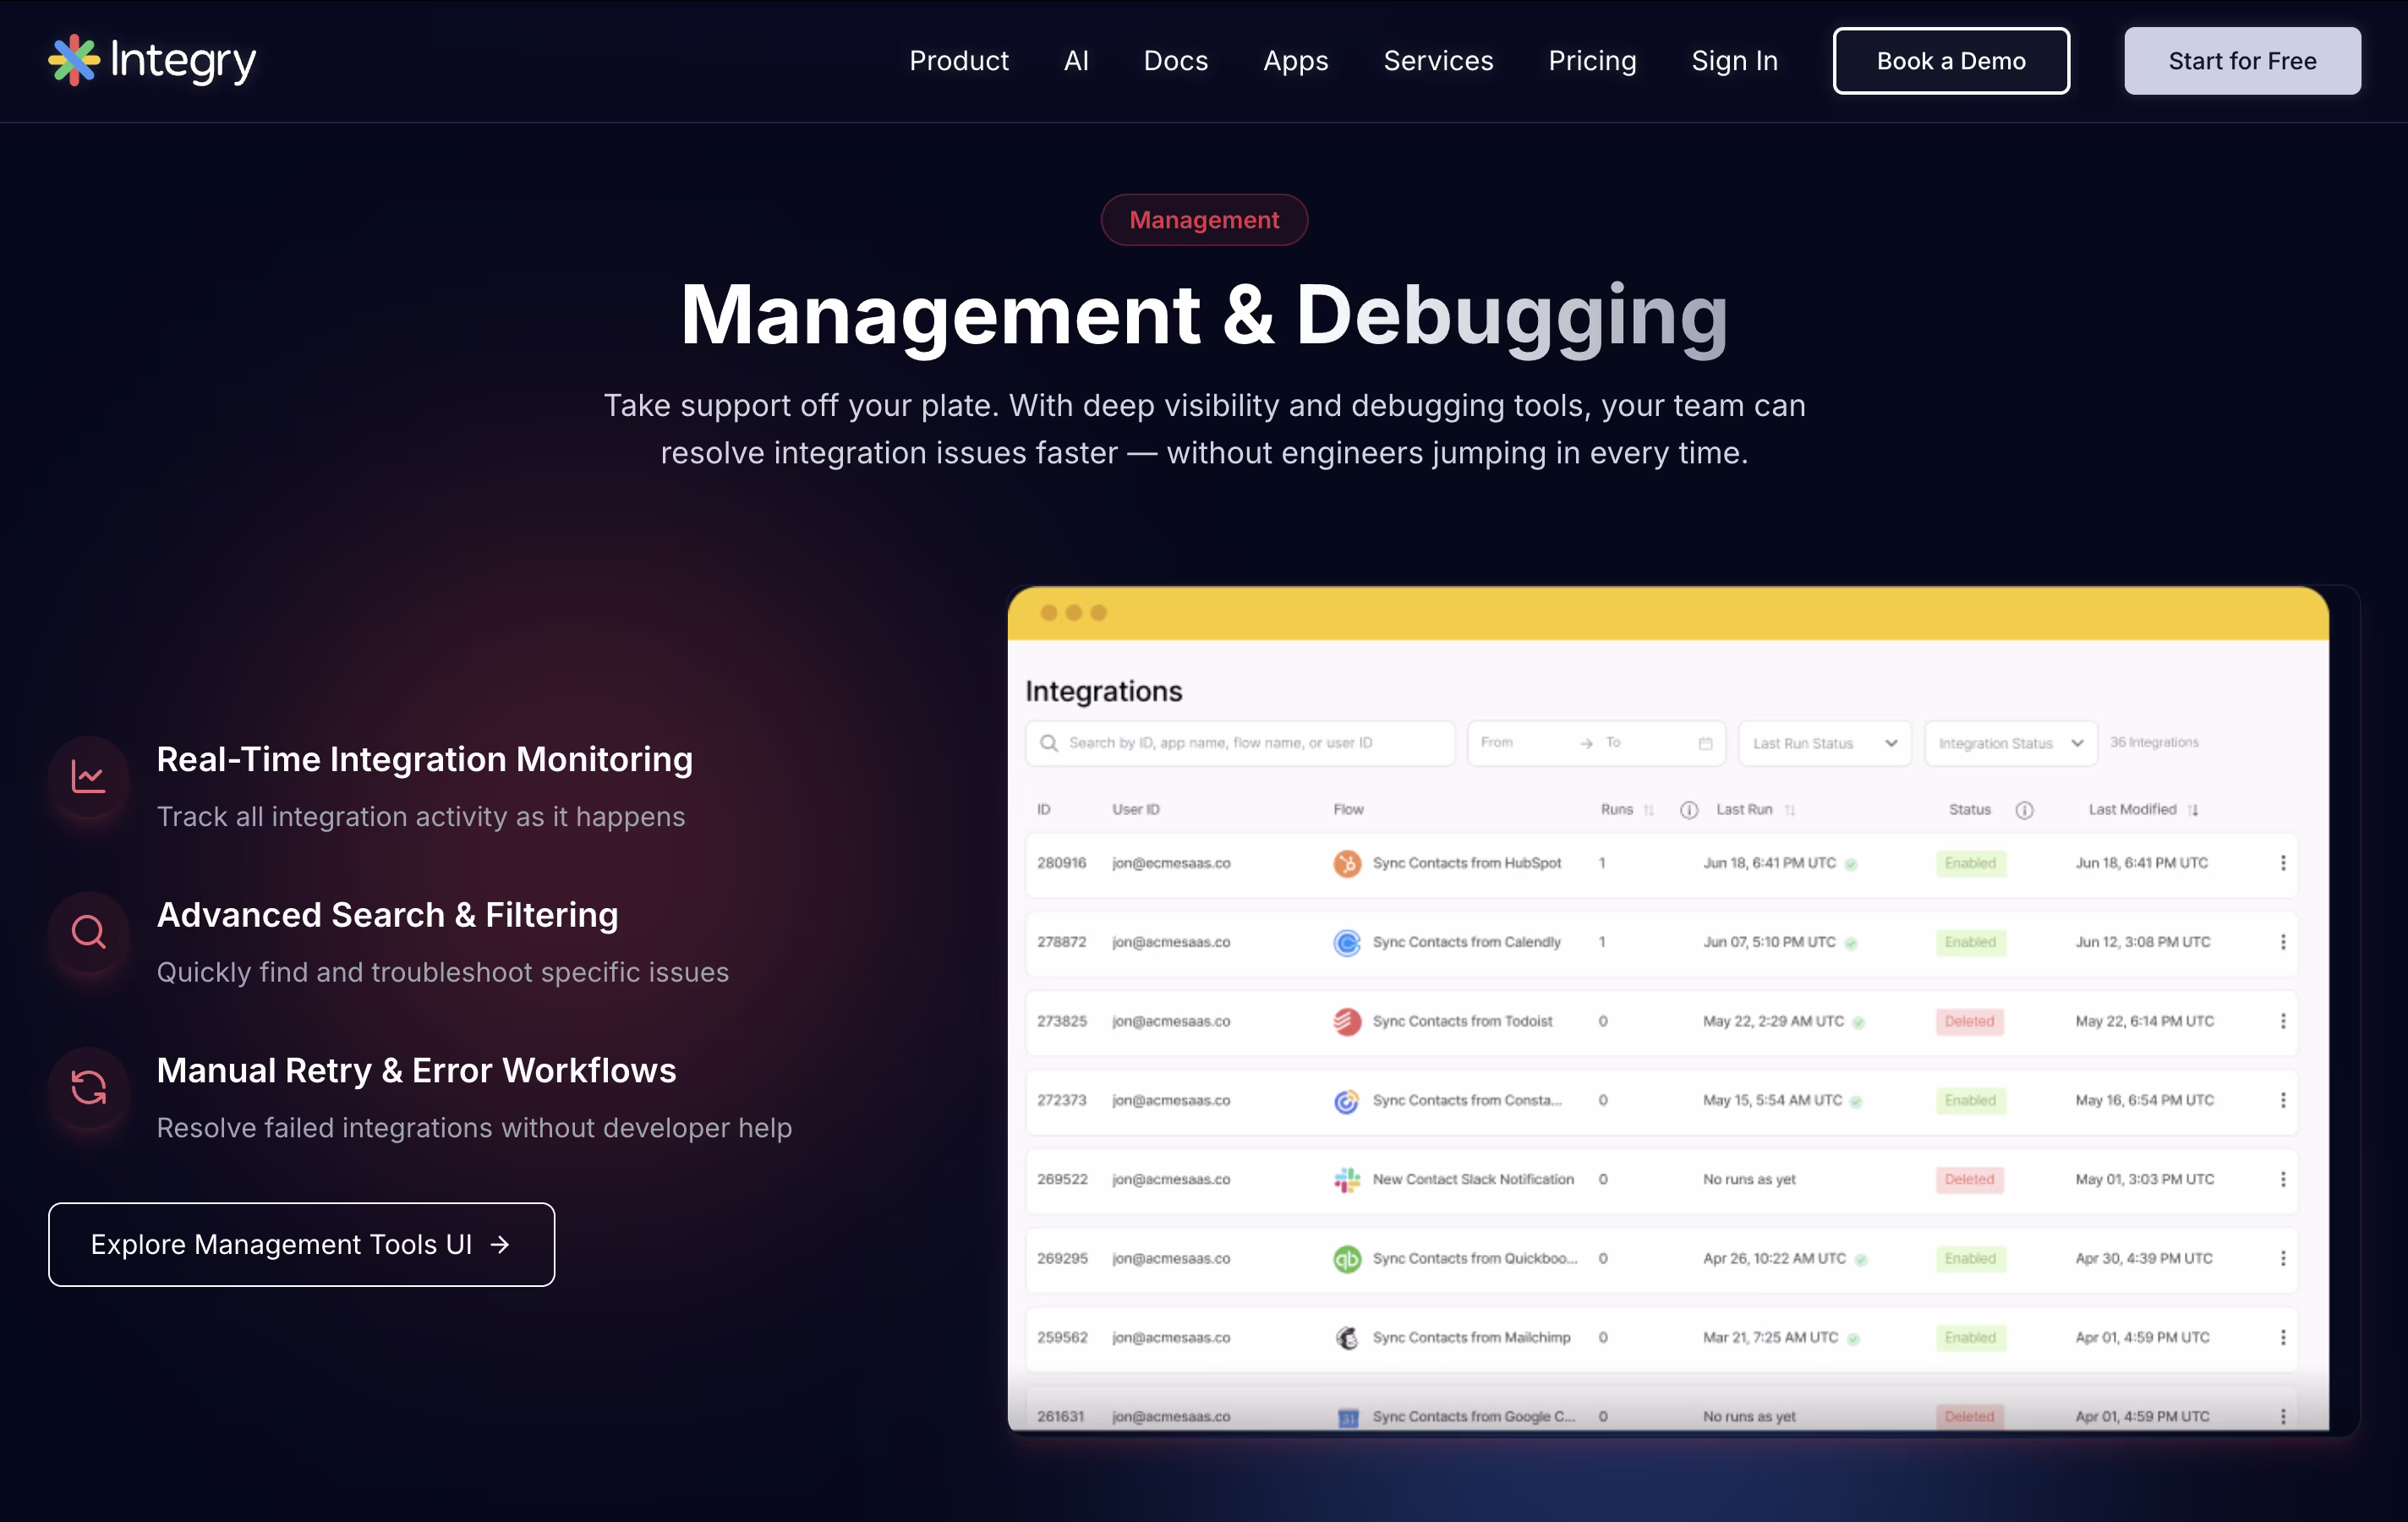Screen dimensions: 2408x1522
Task: Click the Slack icon in row 269522
Action: [1347, 1179]
